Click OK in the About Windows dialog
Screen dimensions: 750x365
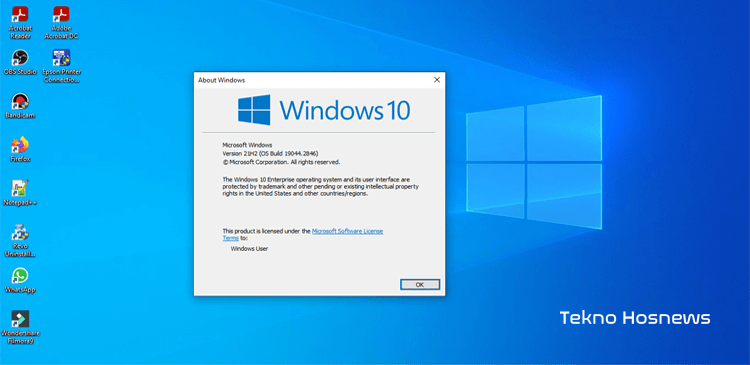(x=419, y=284)
